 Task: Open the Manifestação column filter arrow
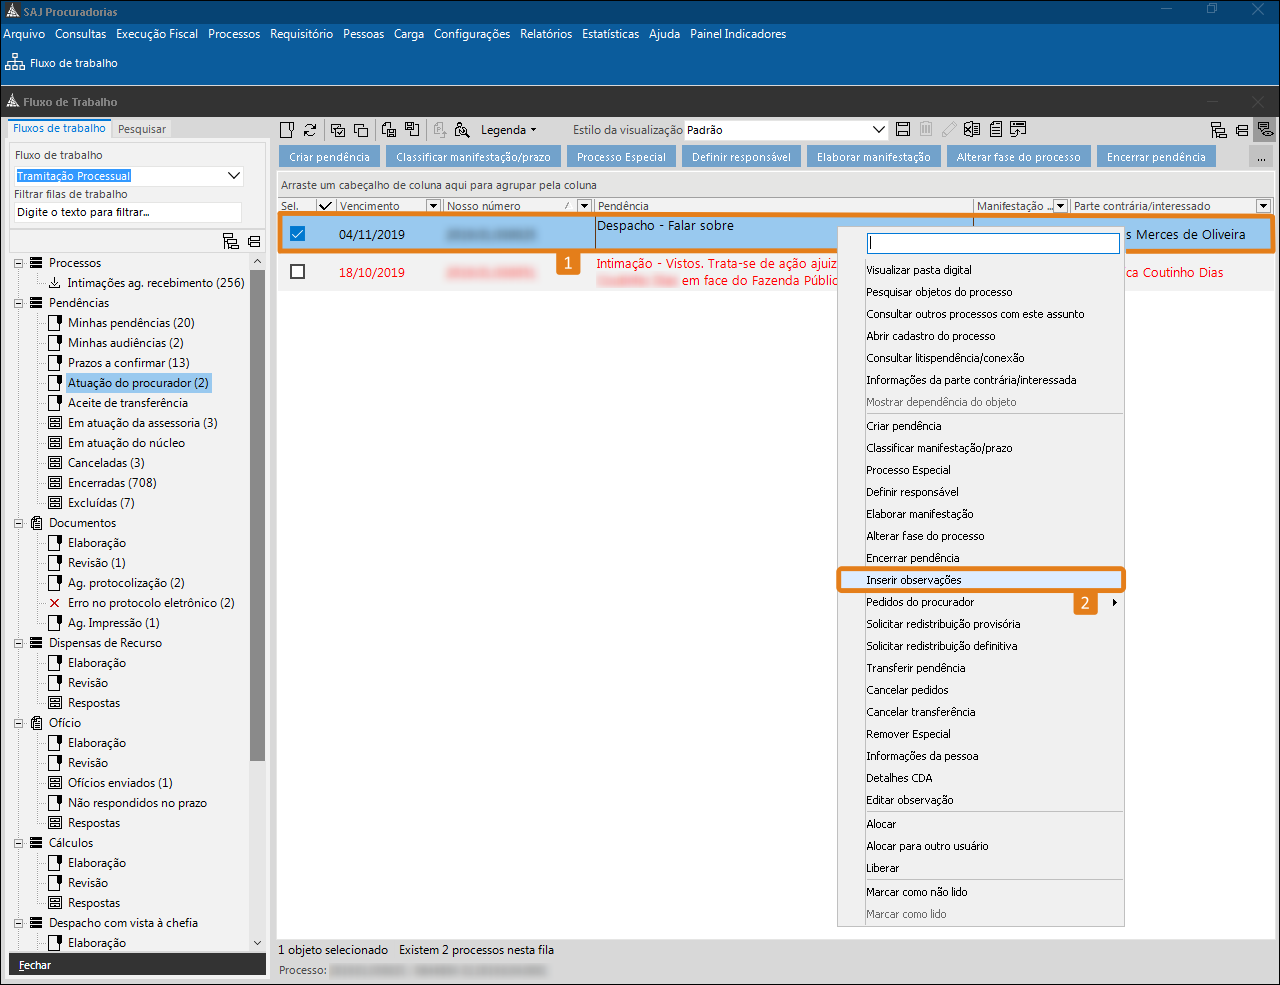click(1061, 206)
